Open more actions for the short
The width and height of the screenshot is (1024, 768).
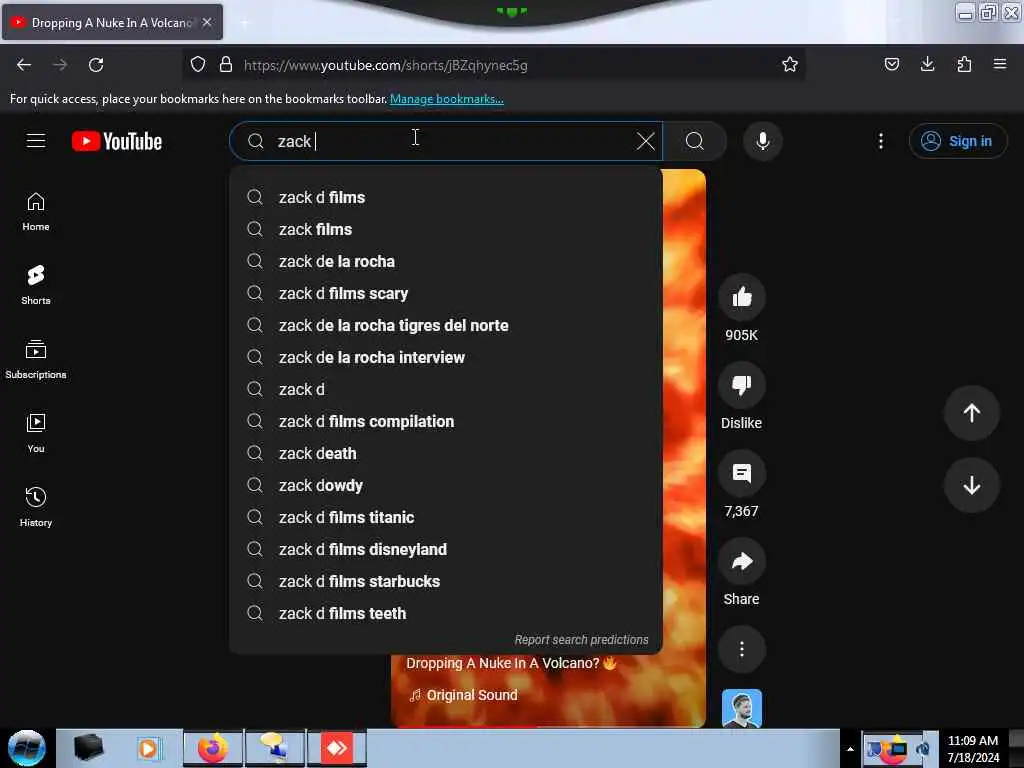[741, 650]
